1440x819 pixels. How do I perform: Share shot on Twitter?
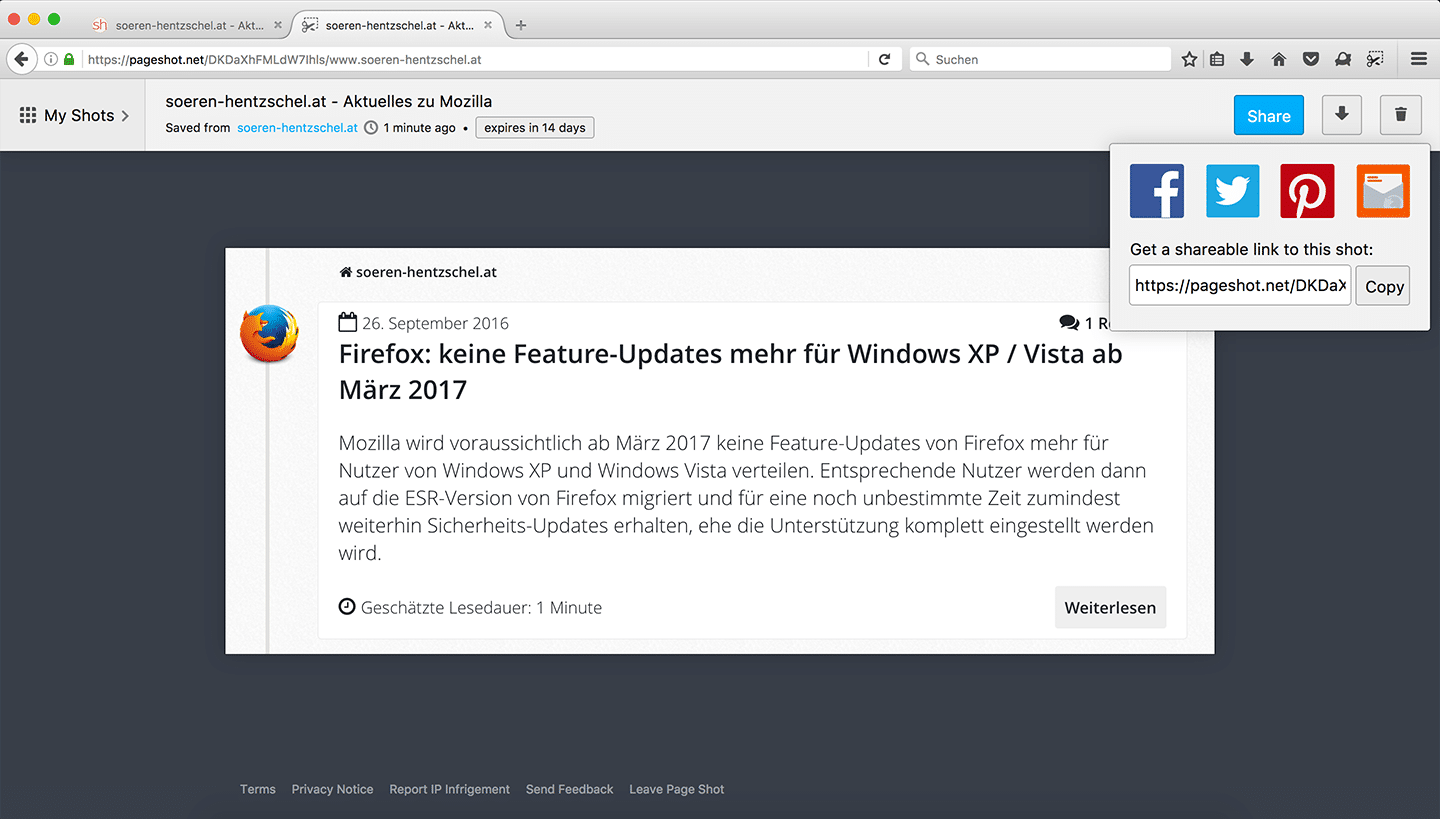pyautogui.click(x=1232, y=191)
